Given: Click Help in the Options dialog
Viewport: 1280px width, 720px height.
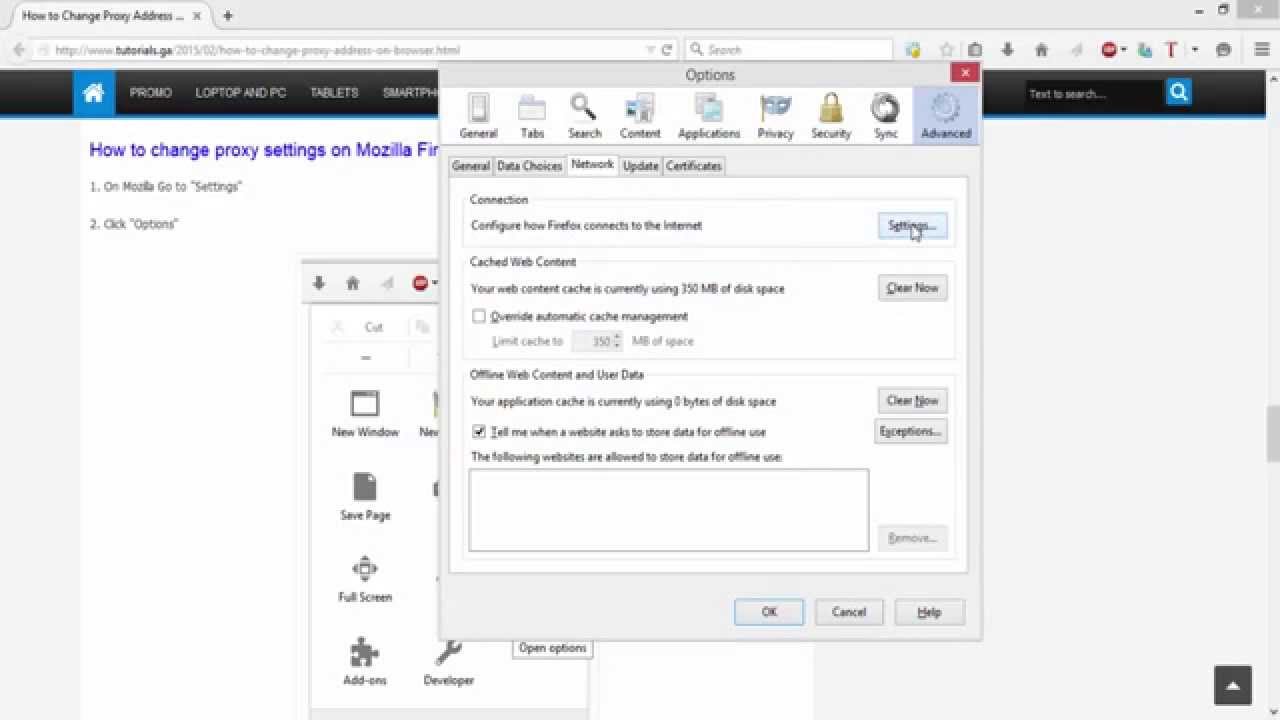Looking at the screenshot, I should [929, 612].
